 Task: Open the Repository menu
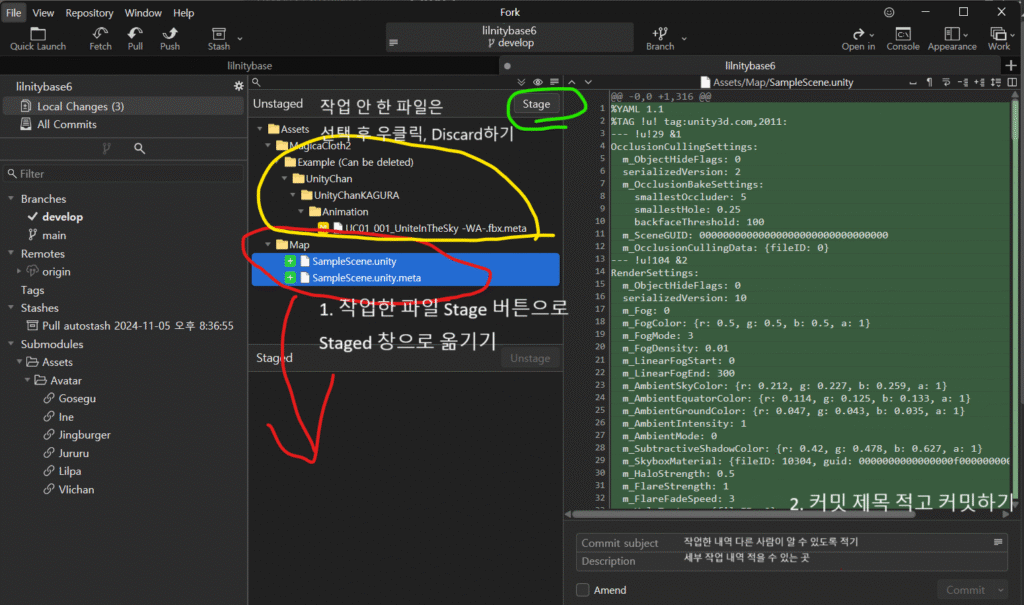(89, 13)
